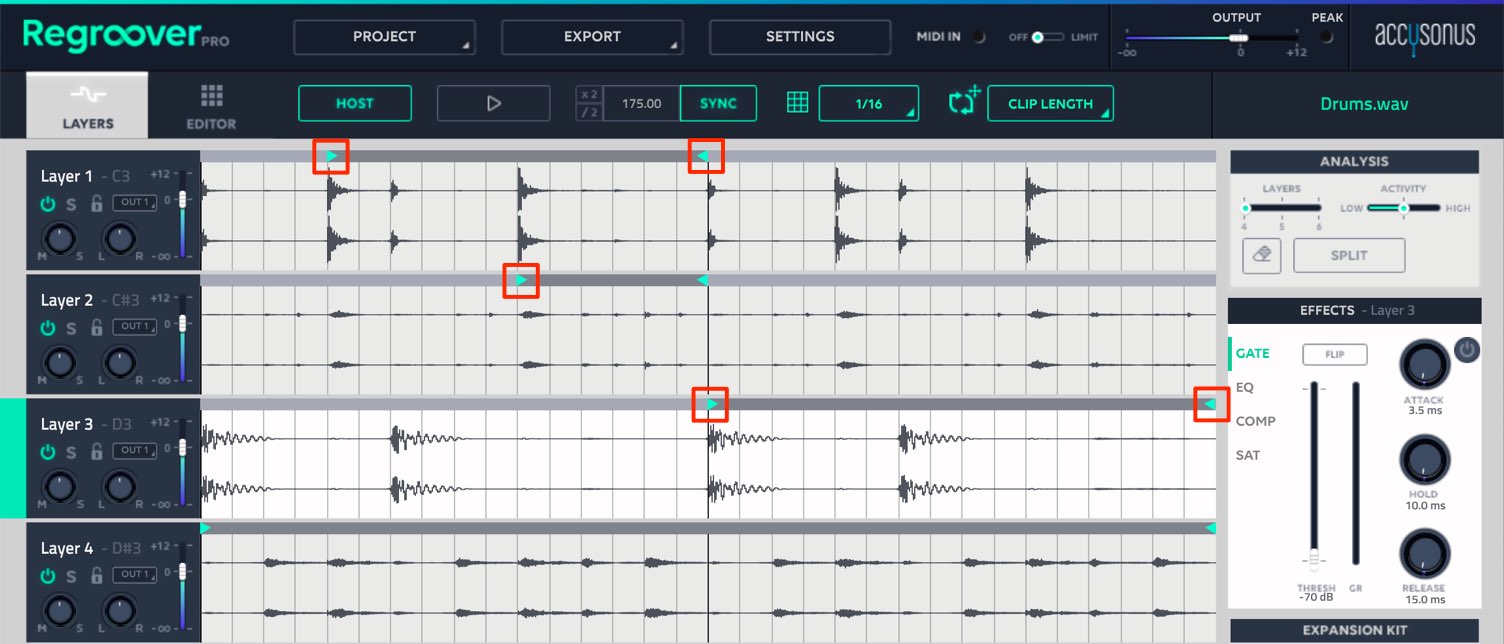
Task: Unlock Layer 1 with the padlock icon
Action: pyautogui.click(x=96, y=203)
